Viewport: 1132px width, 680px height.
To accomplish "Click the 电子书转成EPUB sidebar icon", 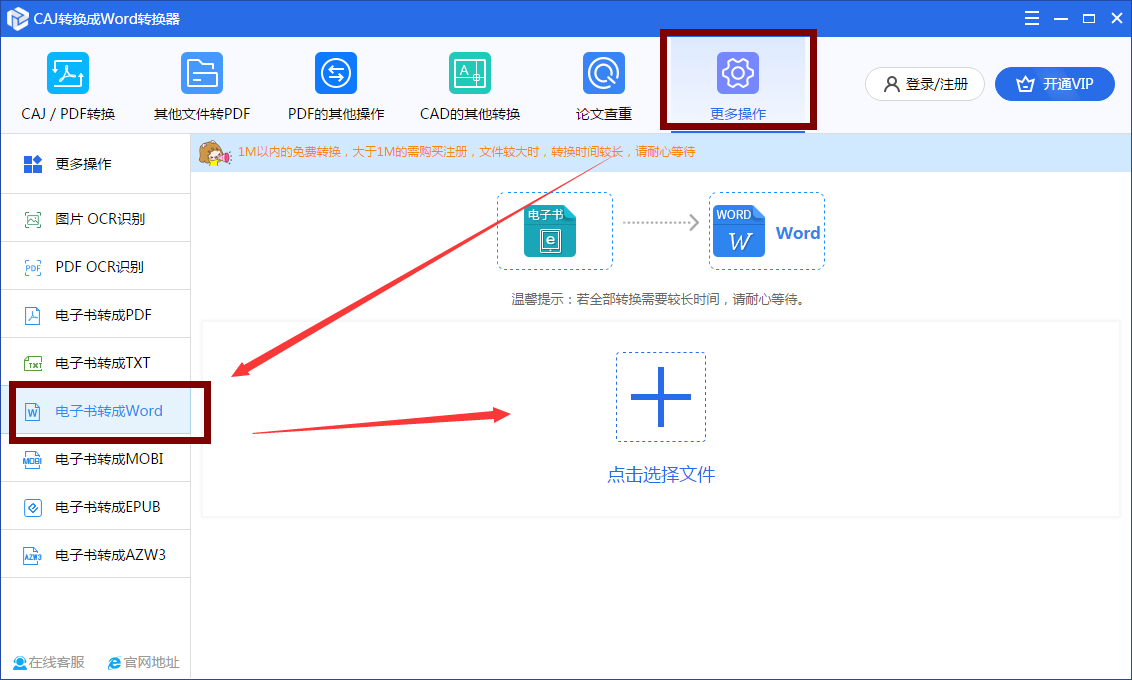I will point(32,507).
